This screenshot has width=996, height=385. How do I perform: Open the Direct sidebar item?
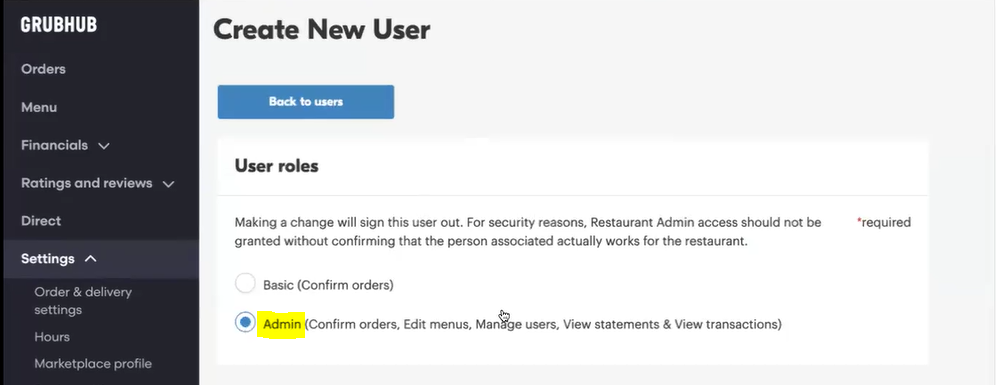[41, 221]
